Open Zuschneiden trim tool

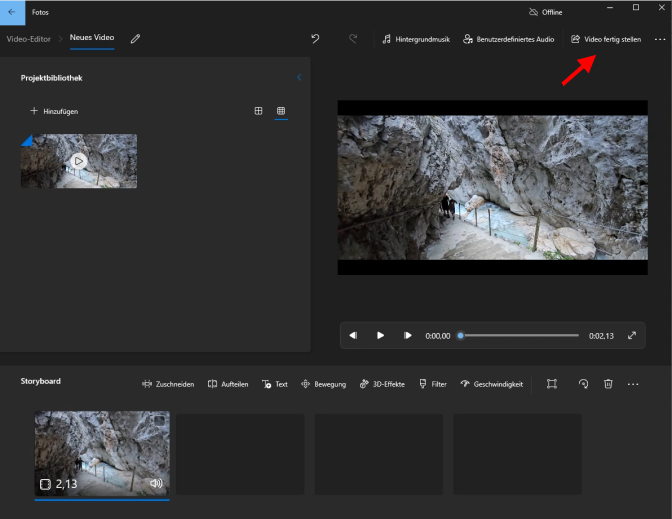(x=168, y=384)
